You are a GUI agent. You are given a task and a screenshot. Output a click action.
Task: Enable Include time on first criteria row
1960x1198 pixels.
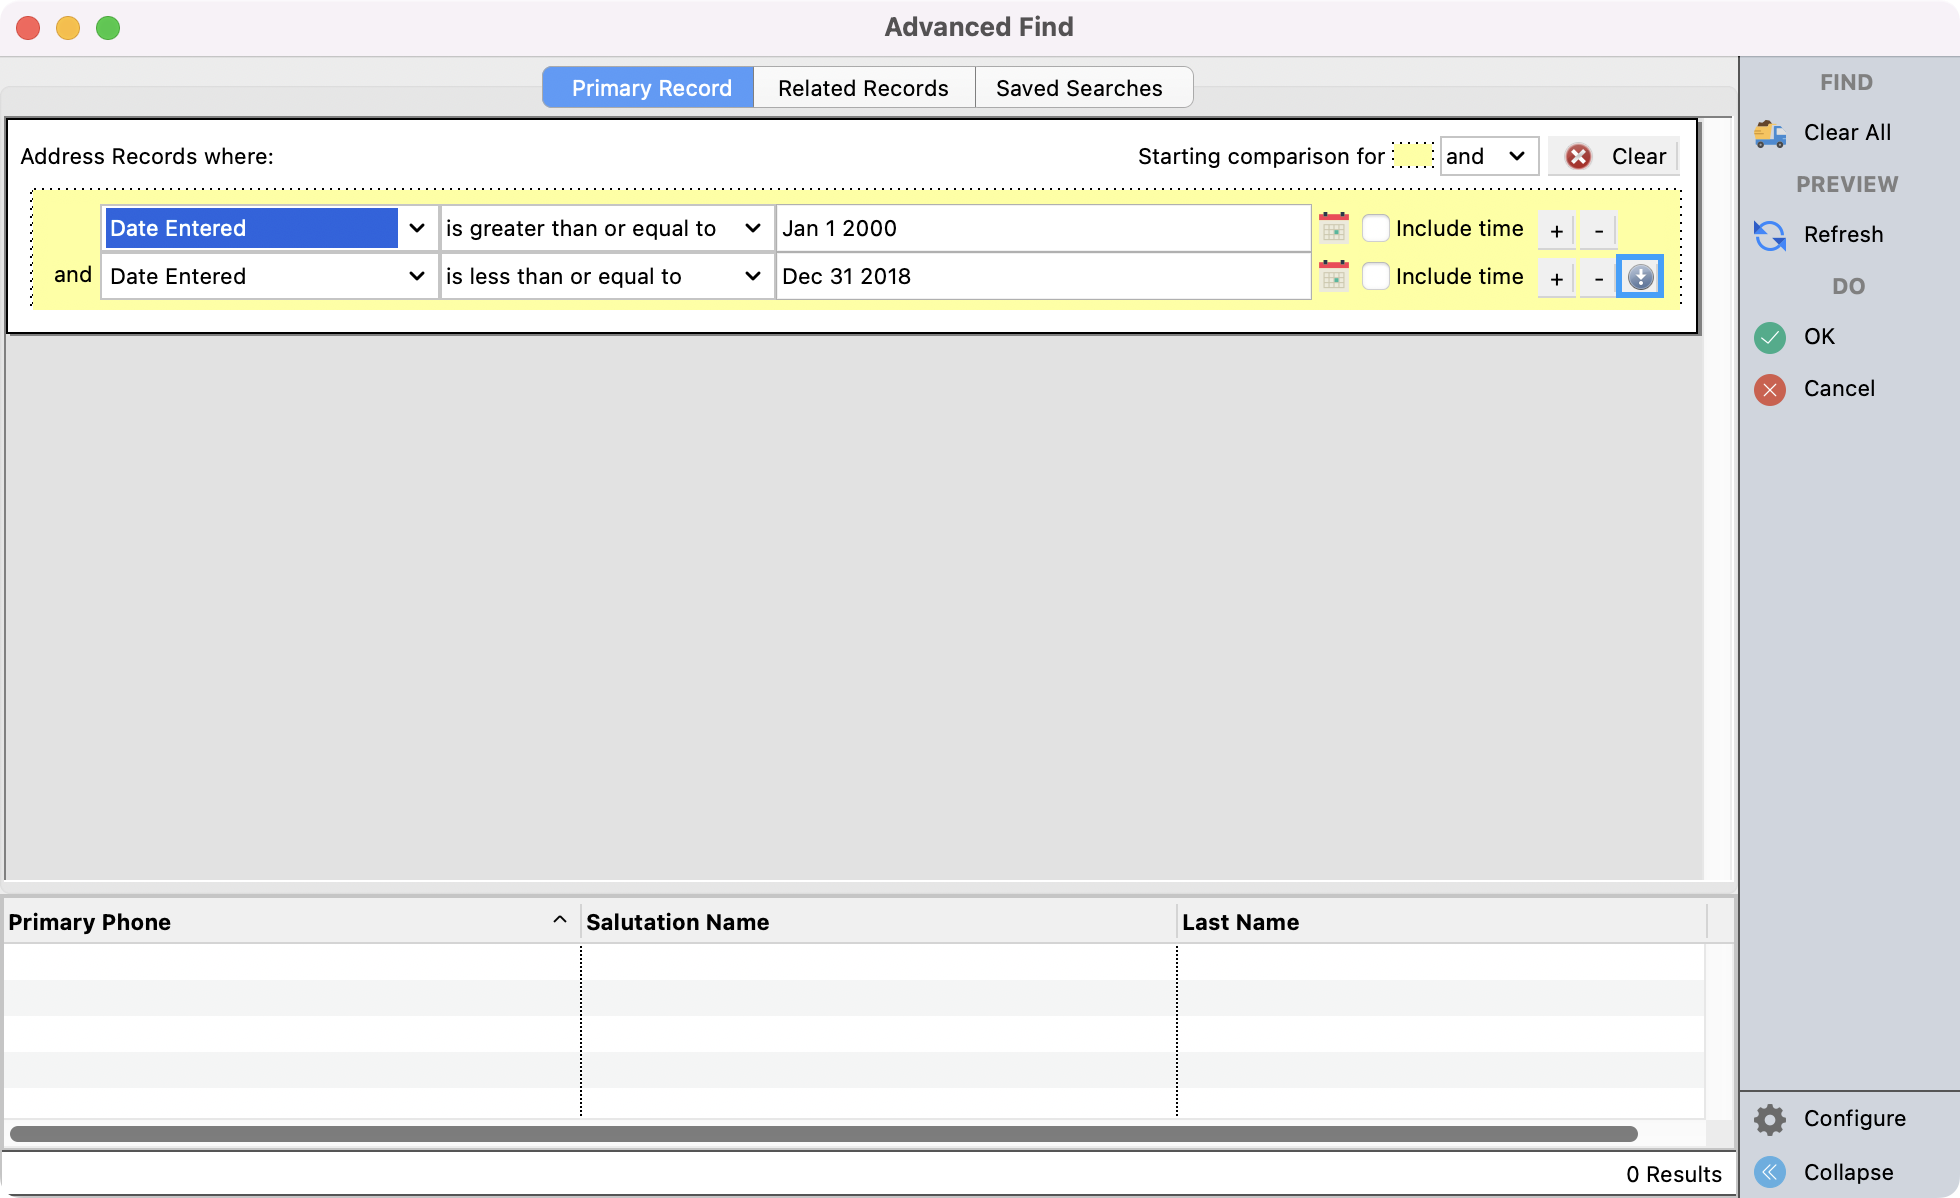click(1376, 228)
